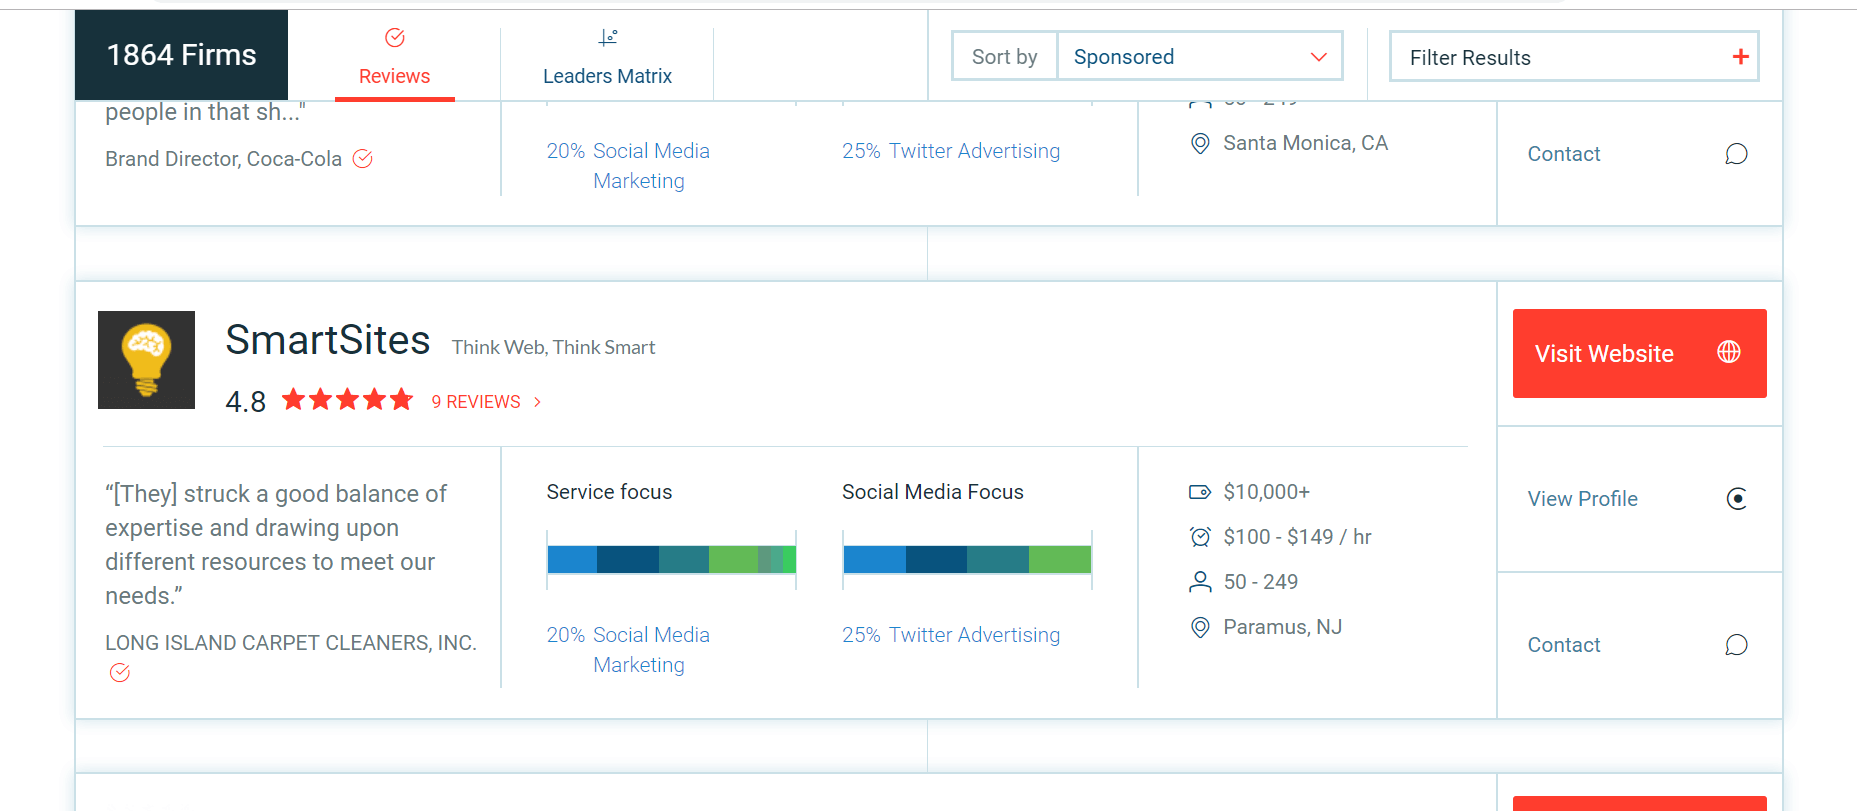Click 25% Twitter Advertising in Santa Monica card
The height and width of the screenshot is (811, 1857).
pyautogui.click(x=951, y=151)
